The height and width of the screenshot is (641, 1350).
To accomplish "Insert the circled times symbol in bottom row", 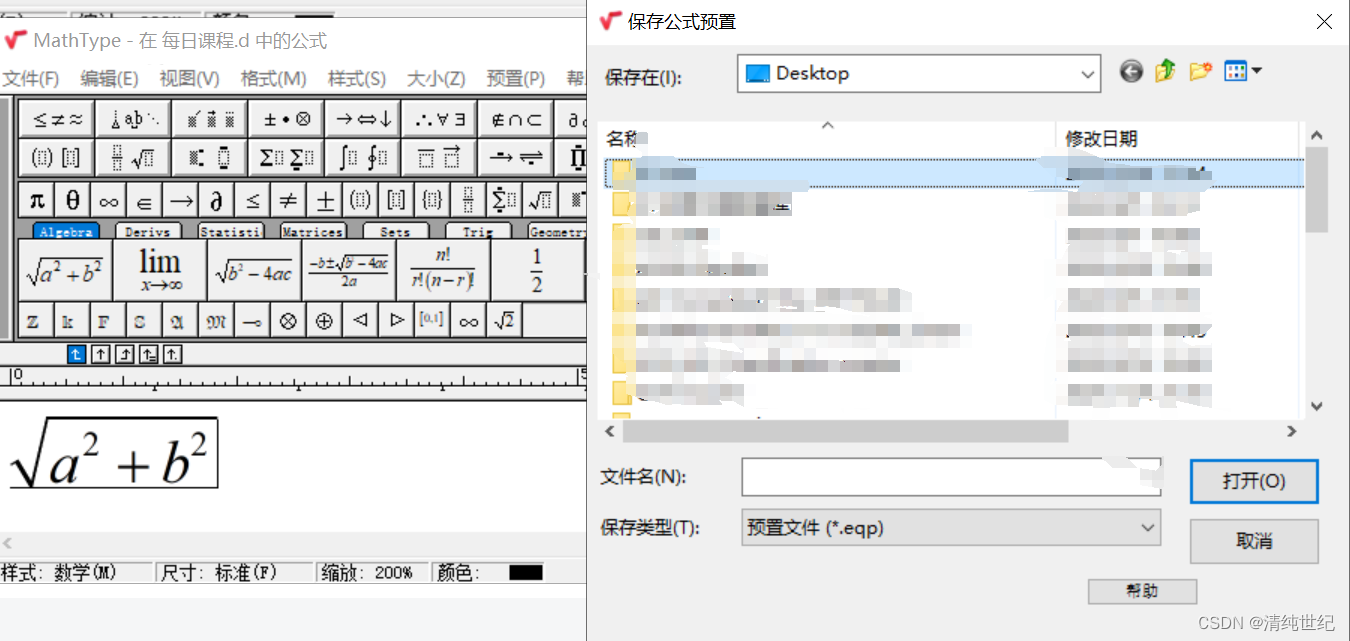I will (x=288, y=321).
